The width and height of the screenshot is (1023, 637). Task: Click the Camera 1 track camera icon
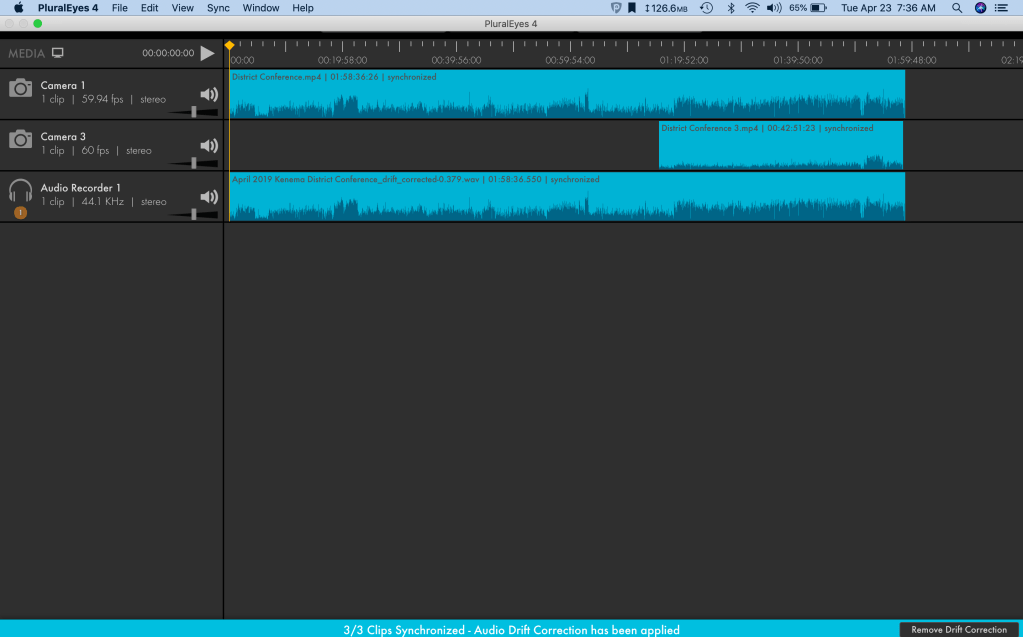tap(20, 89)
